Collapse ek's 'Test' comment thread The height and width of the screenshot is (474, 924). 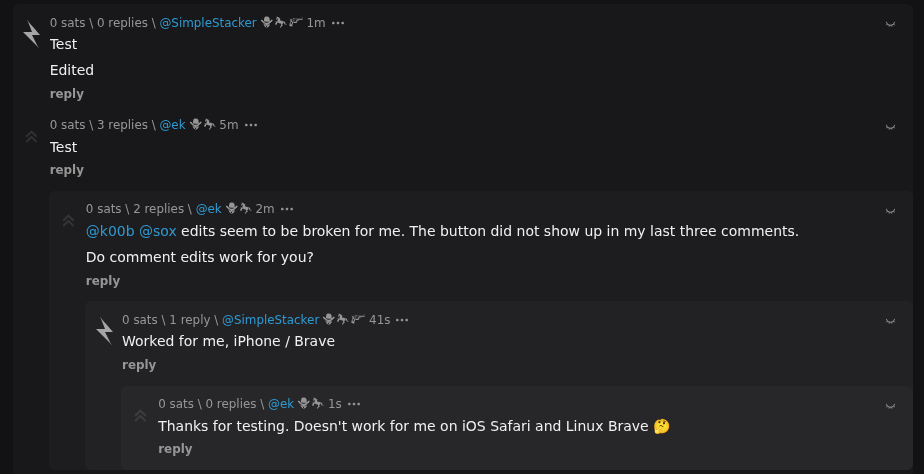(890, 126)
